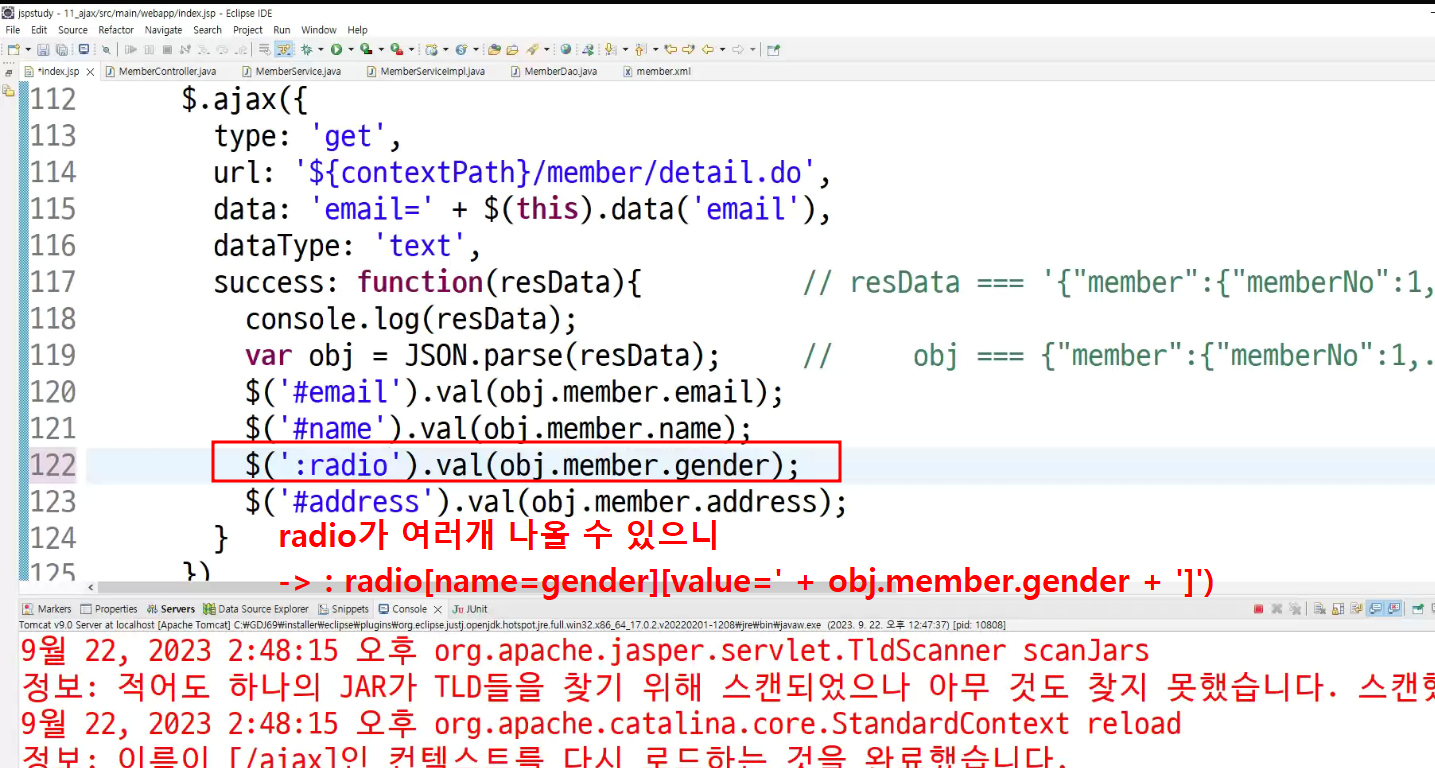Open the JUnit view tab
The image size is (1435, 768).
pyautogui.click(x=470, y=609)
